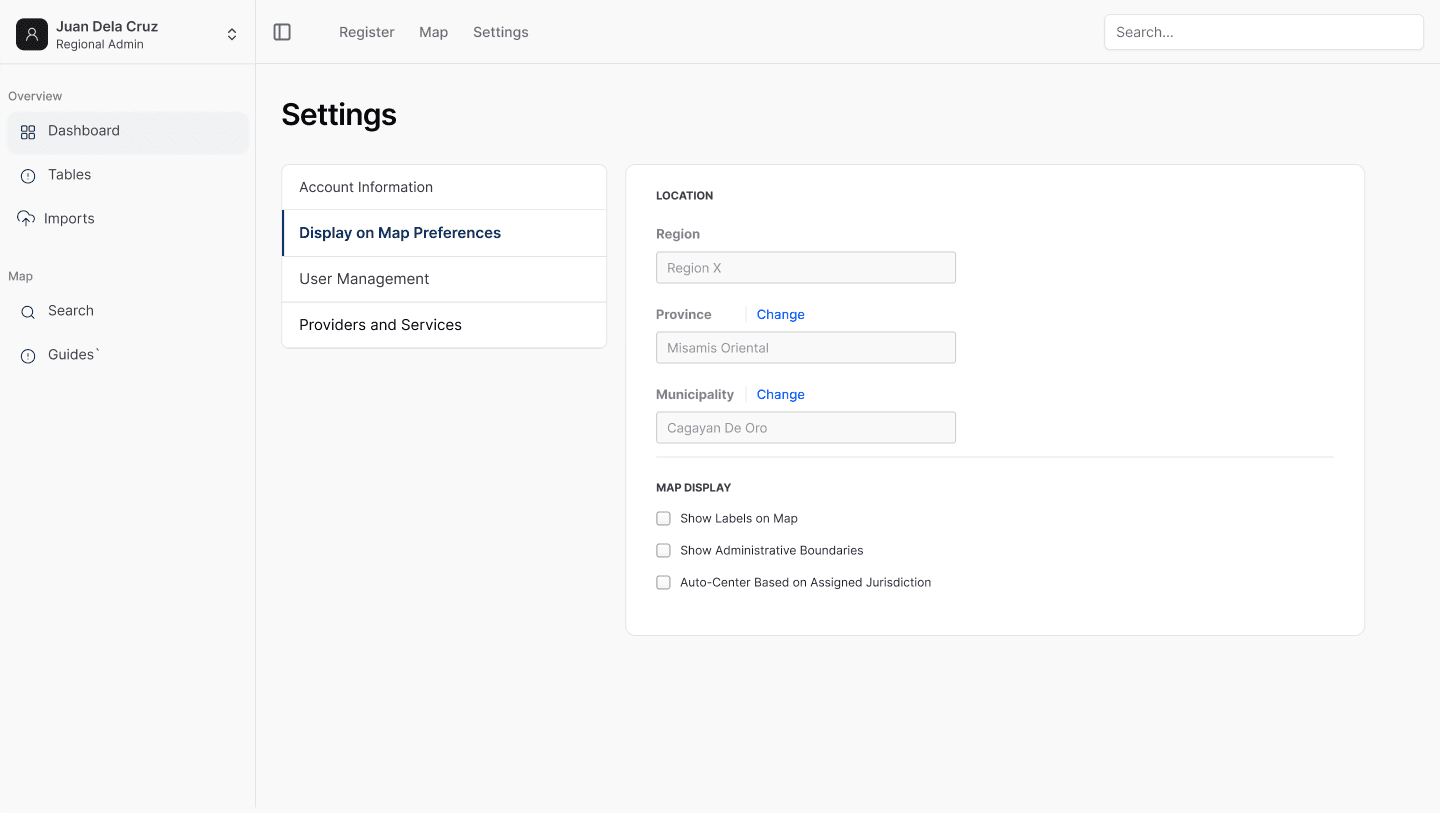Click the top Search input field
Viewport: 1441px width, 813px height.
1263,32
